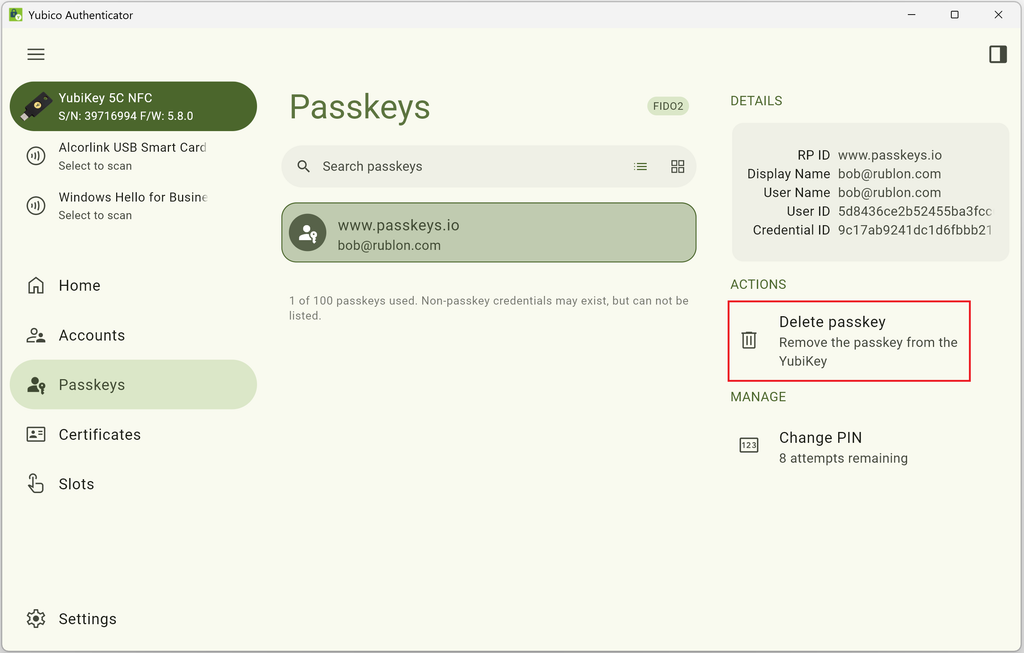Open the Certificates section
The width and height of the screenshot is (1024, 653).
pos(133,434)
